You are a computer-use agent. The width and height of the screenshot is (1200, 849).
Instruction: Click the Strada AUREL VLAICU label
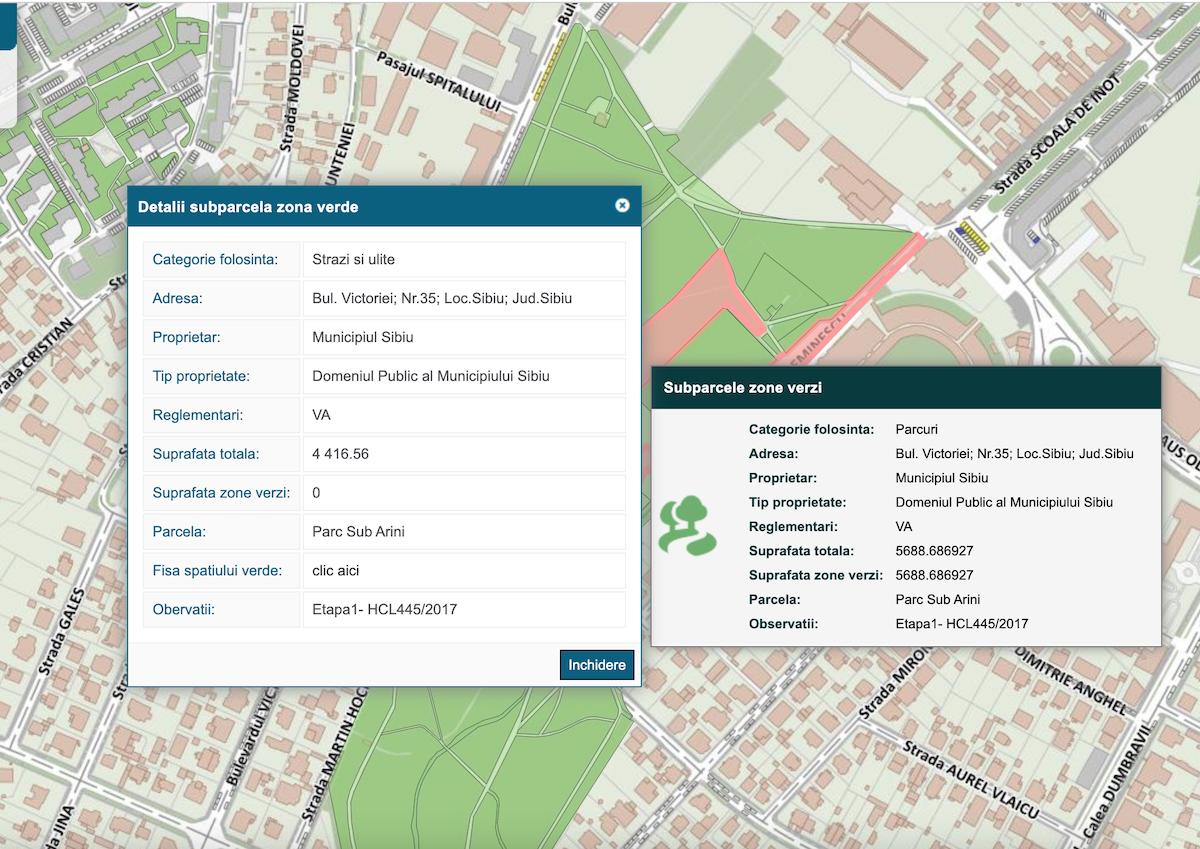(970, 779)
